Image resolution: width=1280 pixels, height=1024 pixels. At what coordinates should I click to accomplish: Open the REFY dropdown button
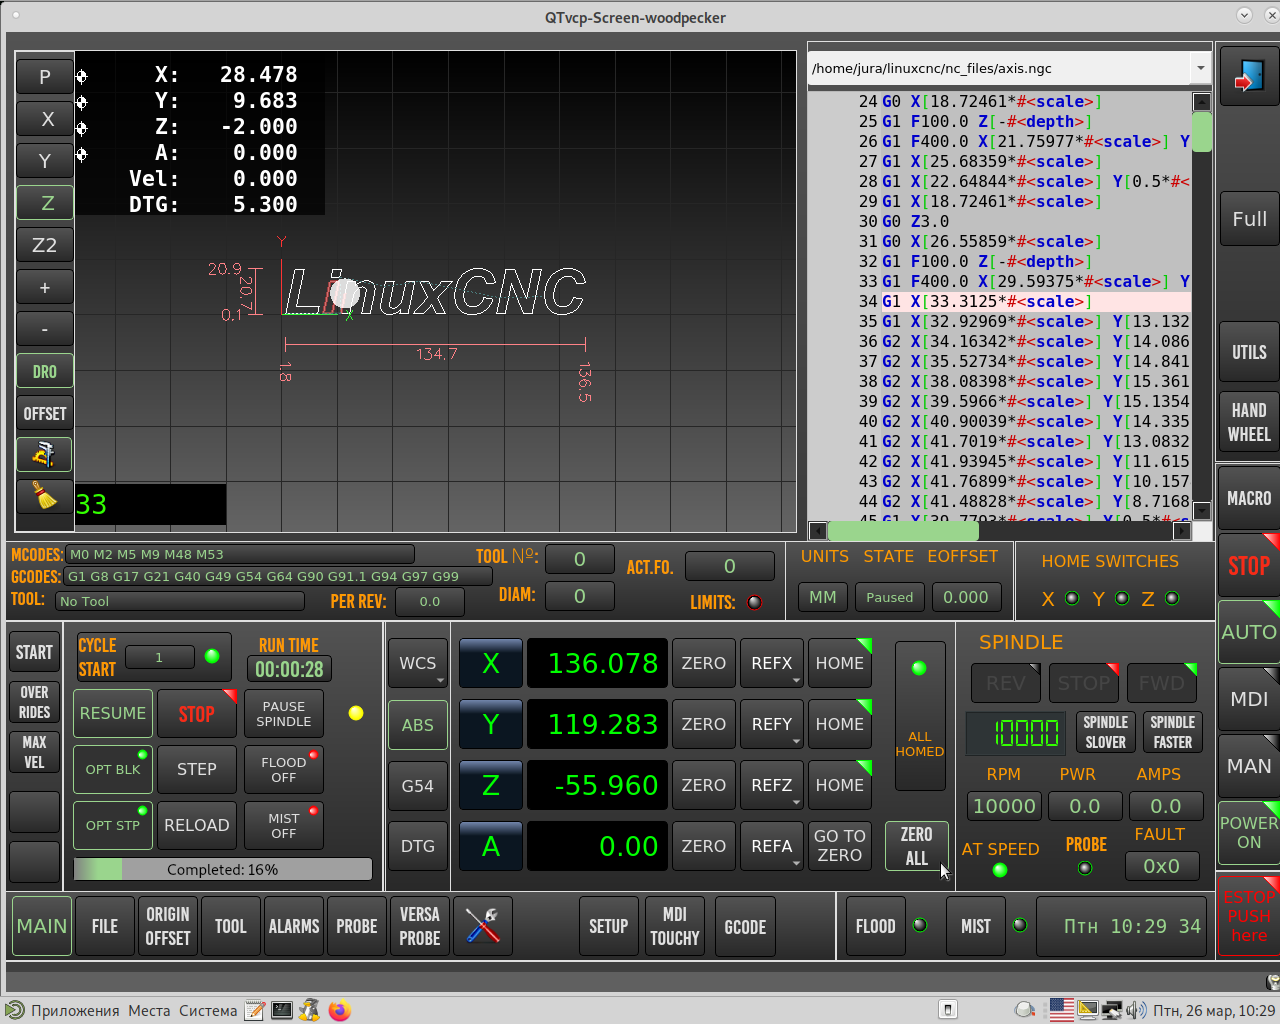coord(771,724)
